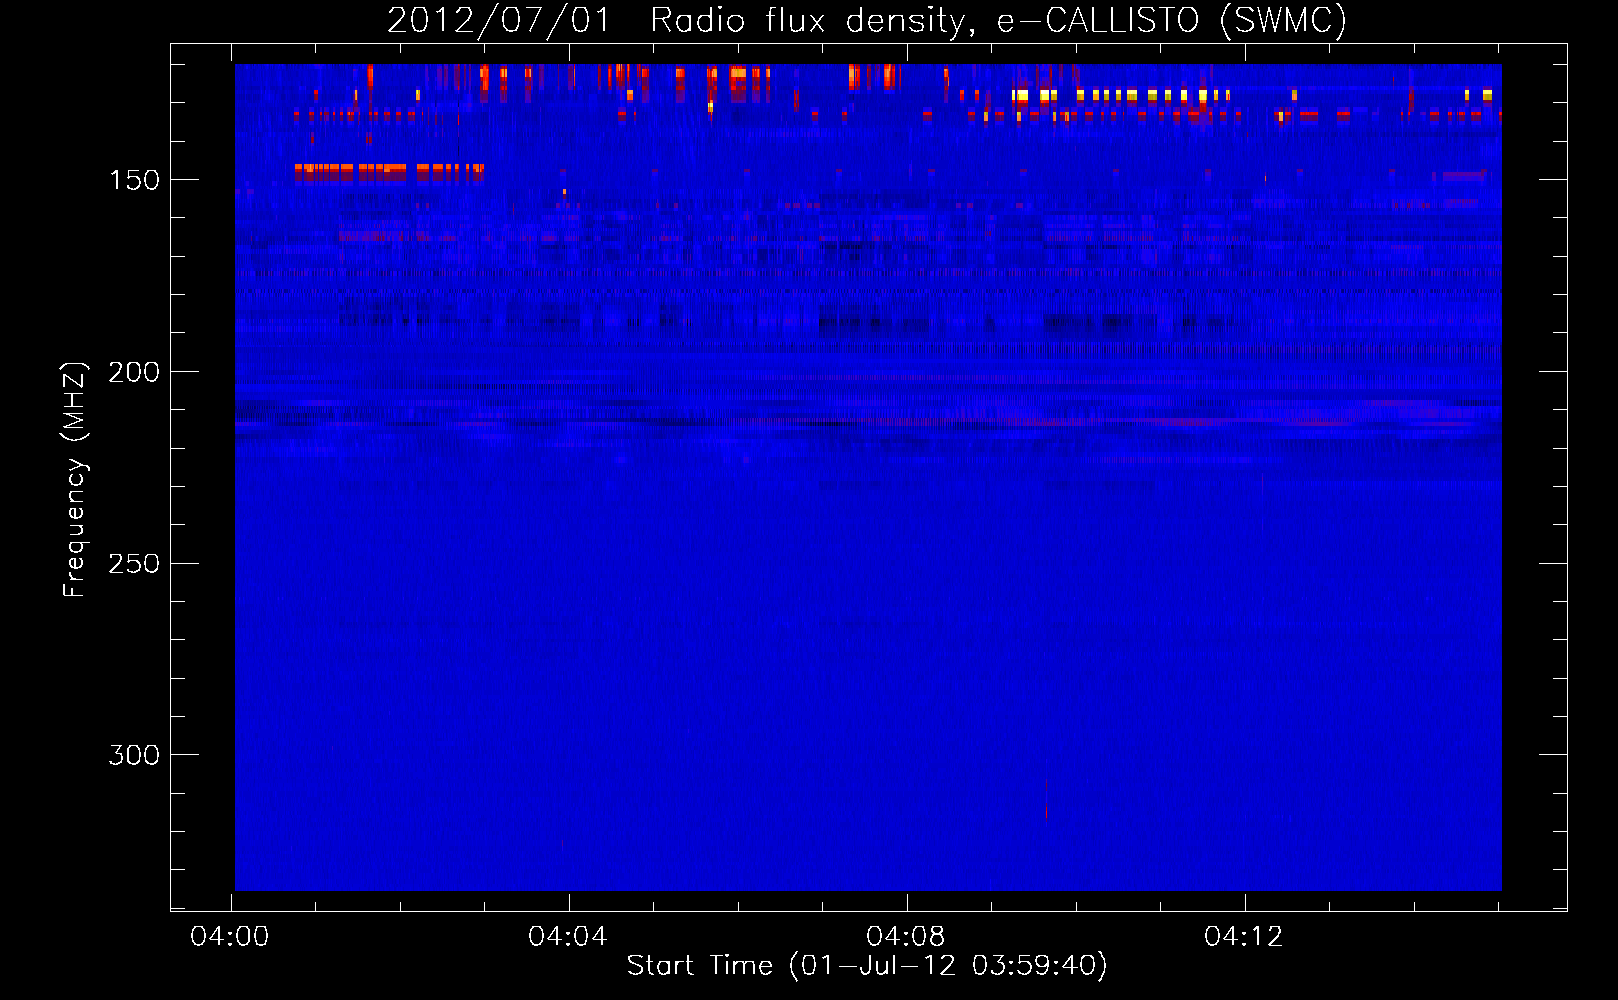Click the 04:04 time tick label

(x=568, y=936)
